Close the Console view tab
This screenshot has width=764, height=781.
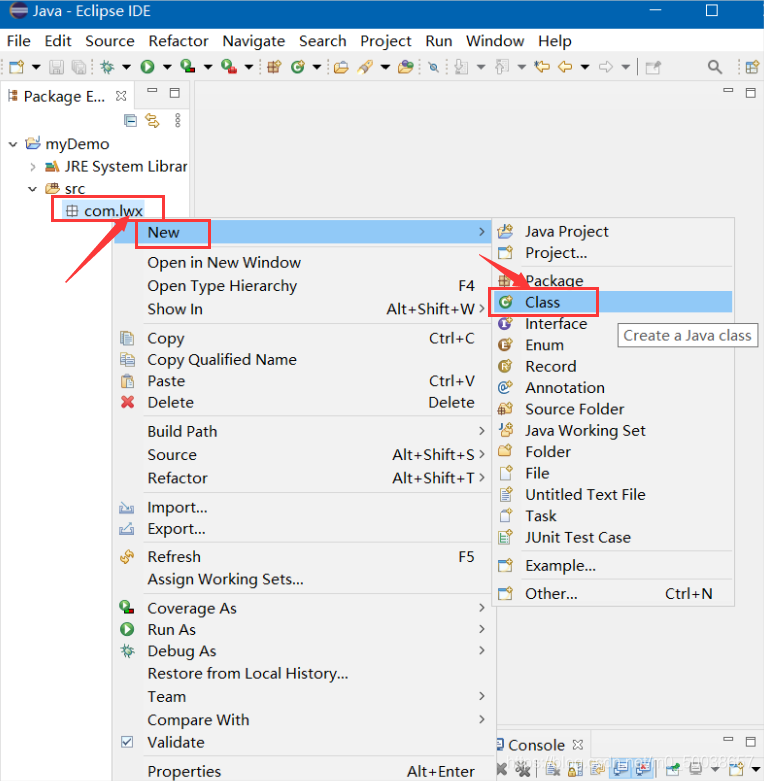(578, 745)
